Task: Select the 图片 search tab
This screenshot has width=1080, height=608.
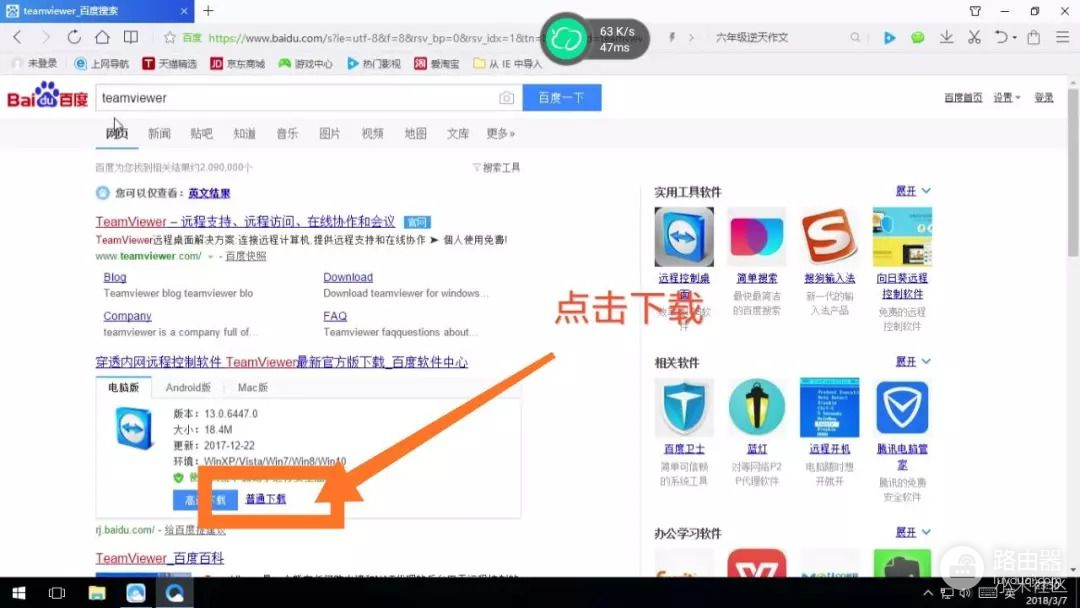Action: [x=330, y=134]
